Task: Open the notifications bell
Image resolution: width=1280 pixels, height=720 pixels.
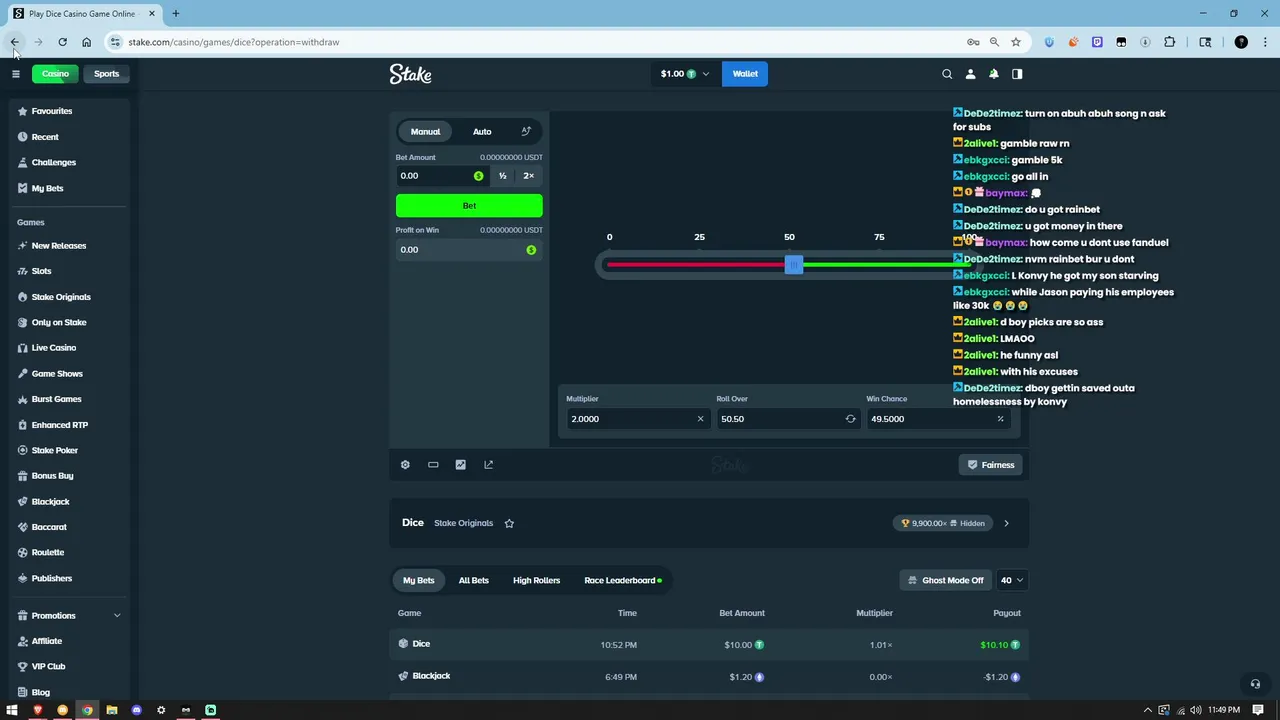Action: (x=994, y=74)
